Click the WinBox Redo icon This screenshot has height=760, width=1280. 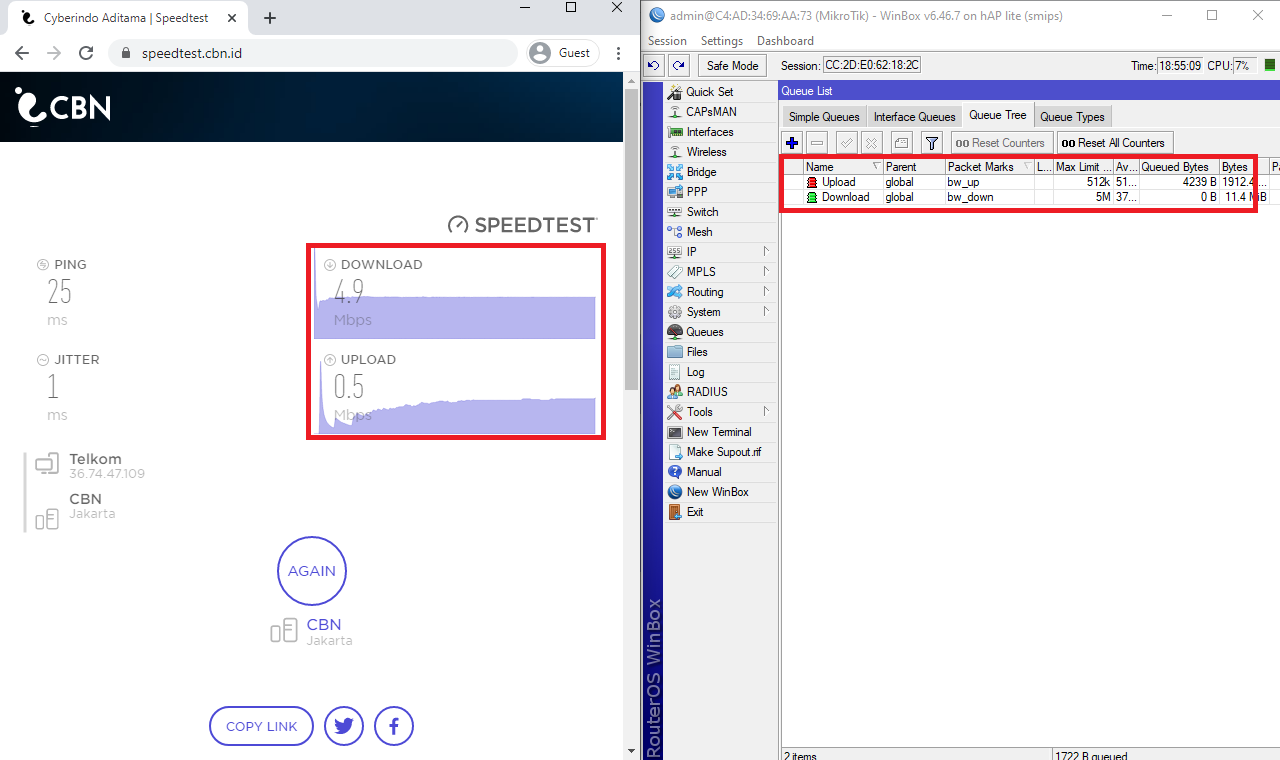(x=679, y=65)
